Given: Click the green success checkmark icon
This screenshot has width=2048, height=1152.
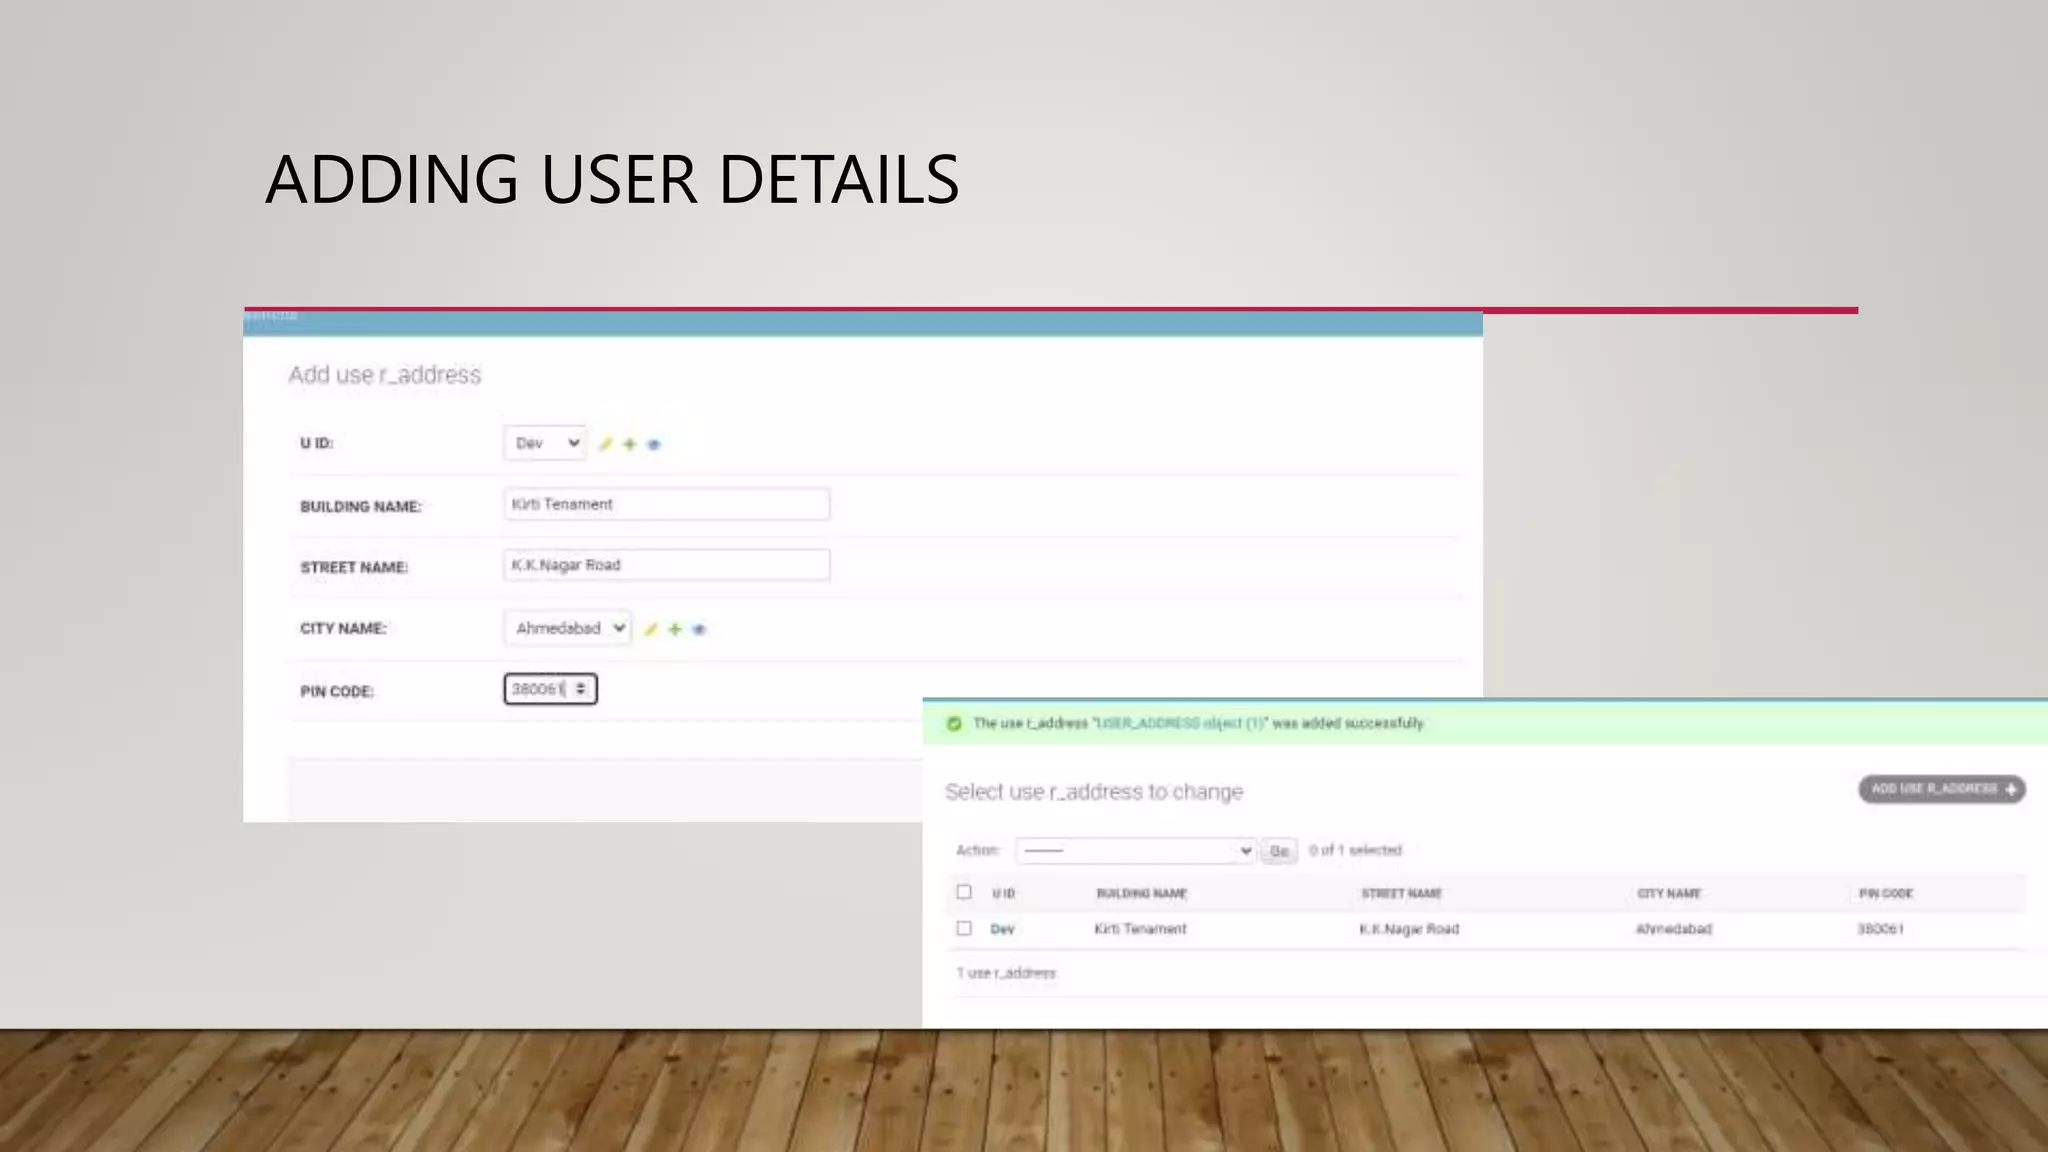Looking at the screenshot, I should pos(954,723).
